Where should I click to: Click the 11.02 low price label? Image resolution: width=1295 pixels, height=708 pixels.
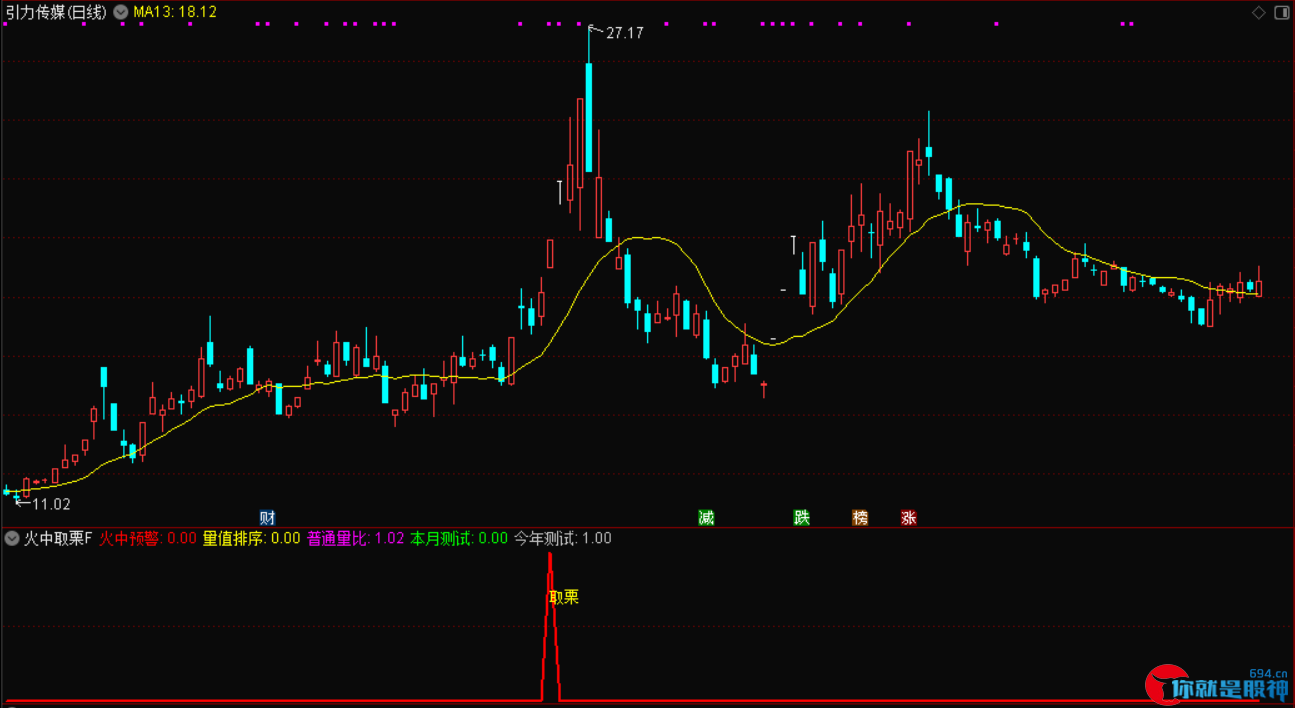coord(52,504)
